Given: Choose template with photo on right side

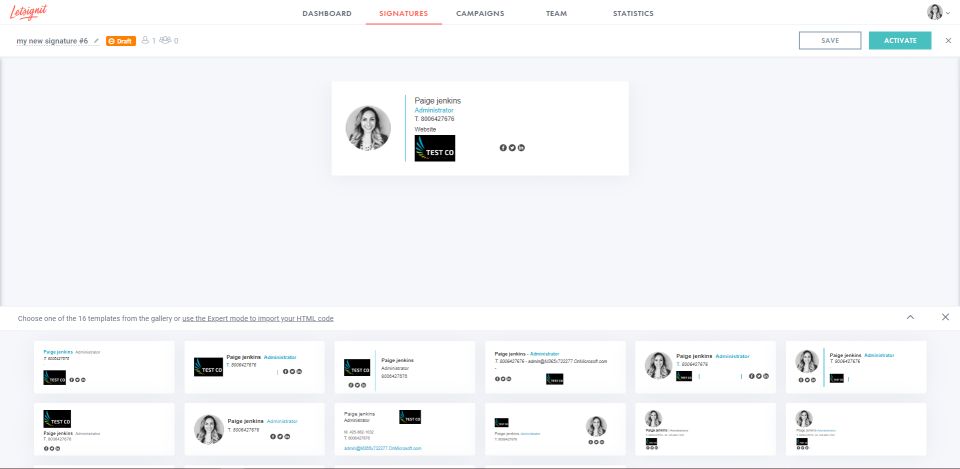Looking at the screenshot, I should (x=555, y=429).
